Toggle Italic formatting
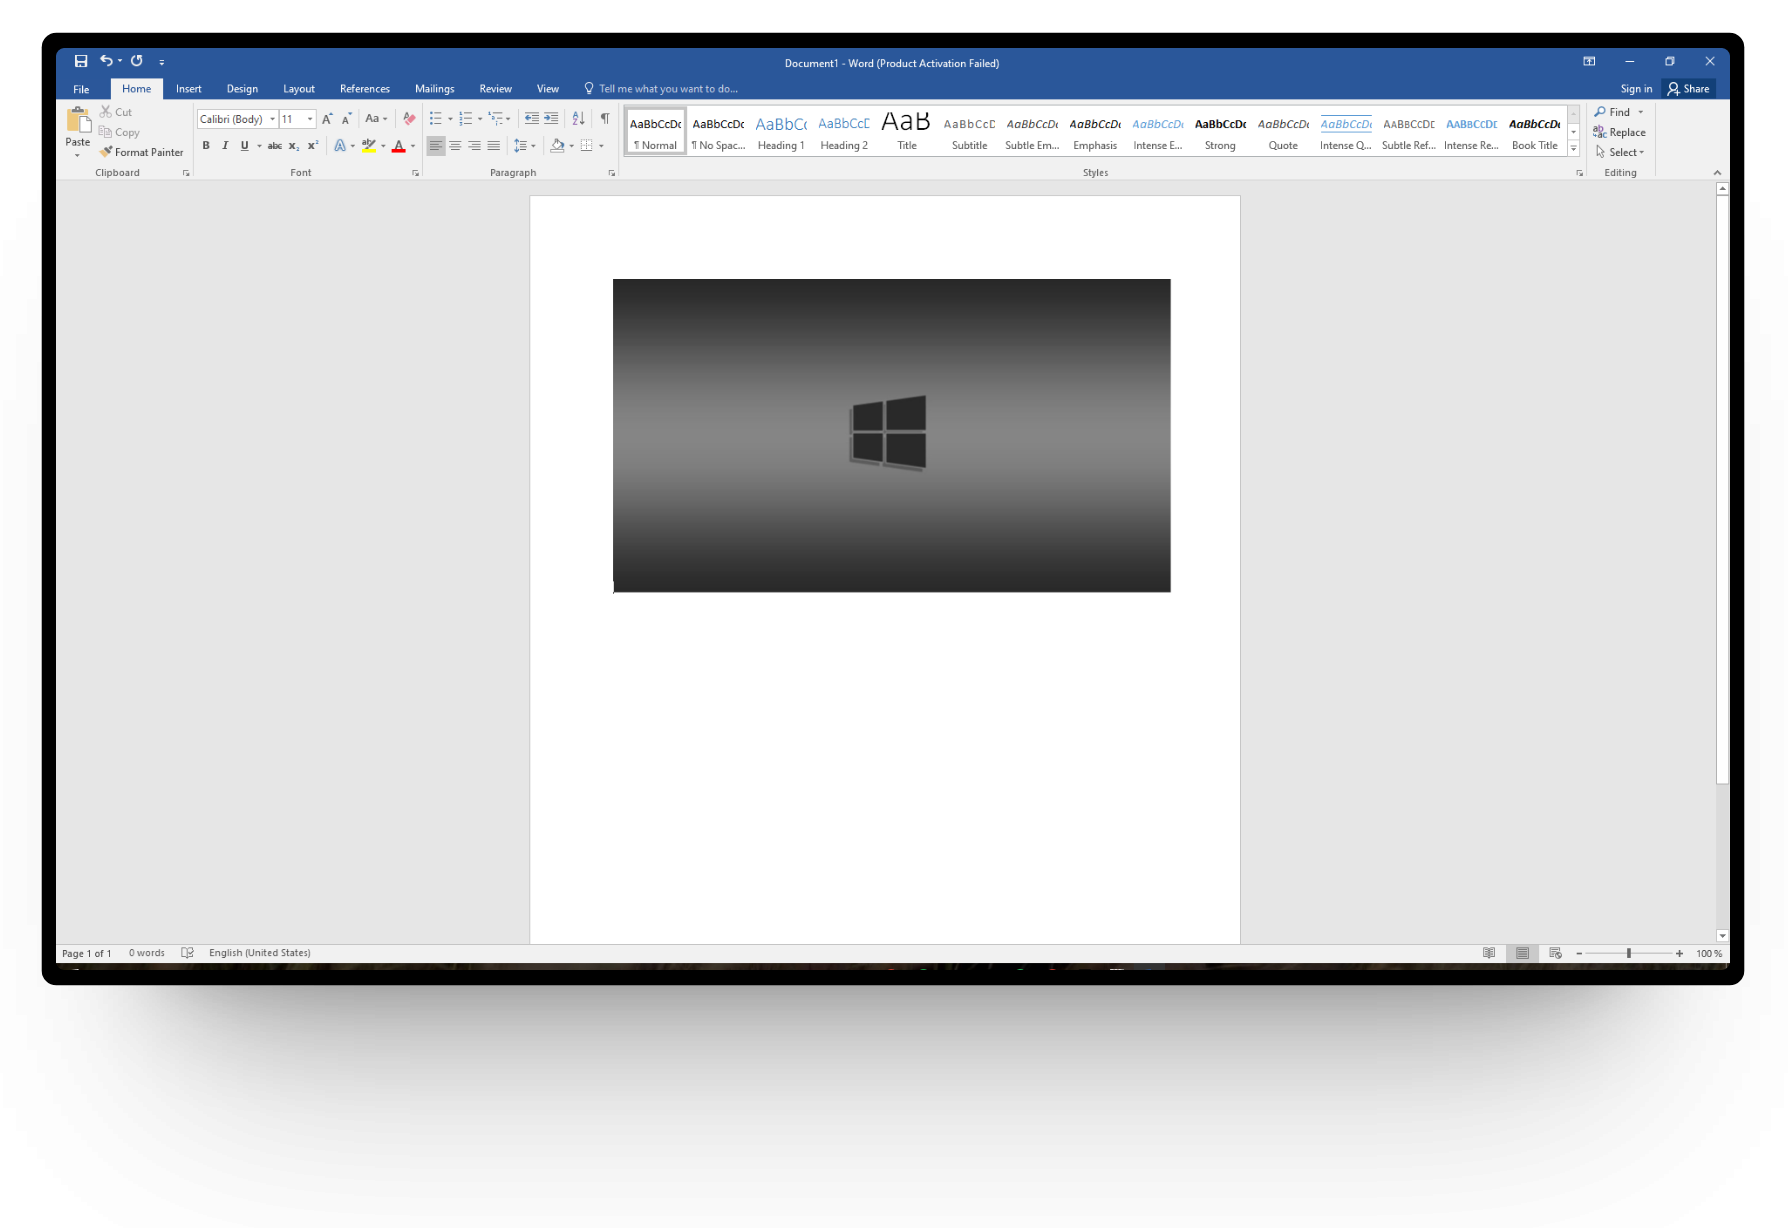This screenshot has height=1228, width=1788. coord(225,146)
